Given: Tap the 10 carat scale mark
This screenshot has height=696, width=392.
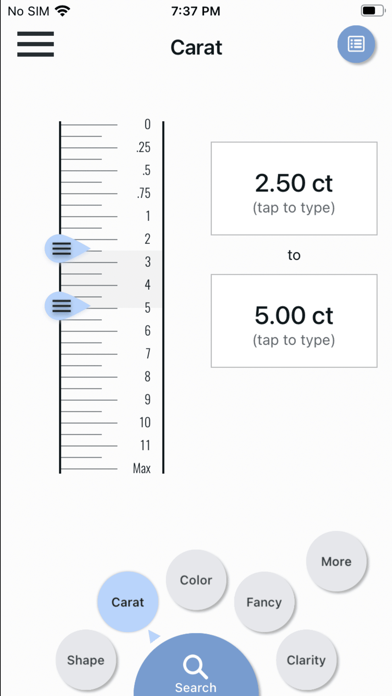Looking at the screenshot, I should (x=145, y=422).
